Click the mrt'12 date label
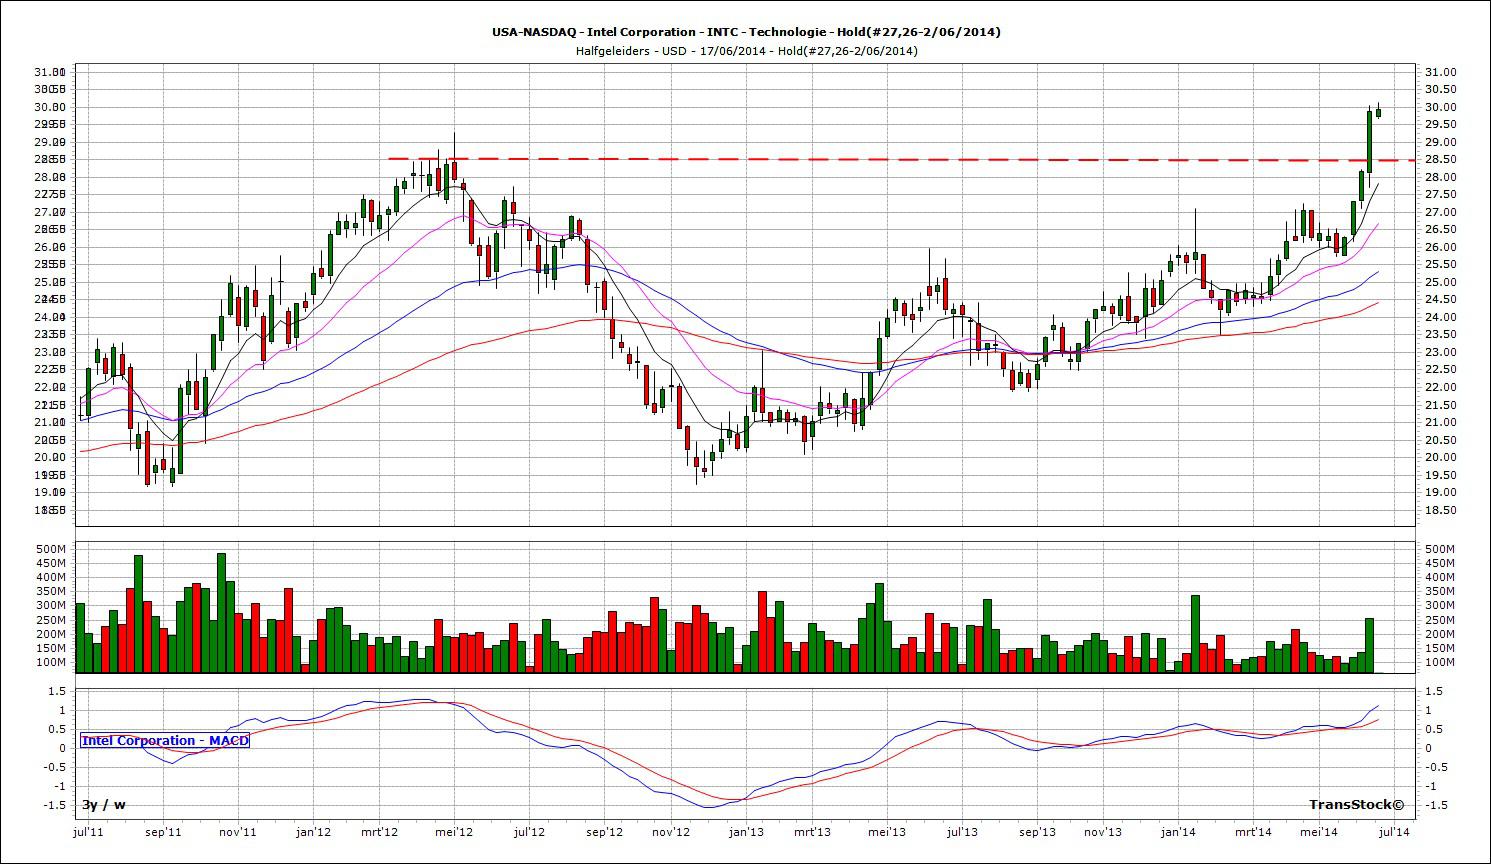 coord(380,832)
